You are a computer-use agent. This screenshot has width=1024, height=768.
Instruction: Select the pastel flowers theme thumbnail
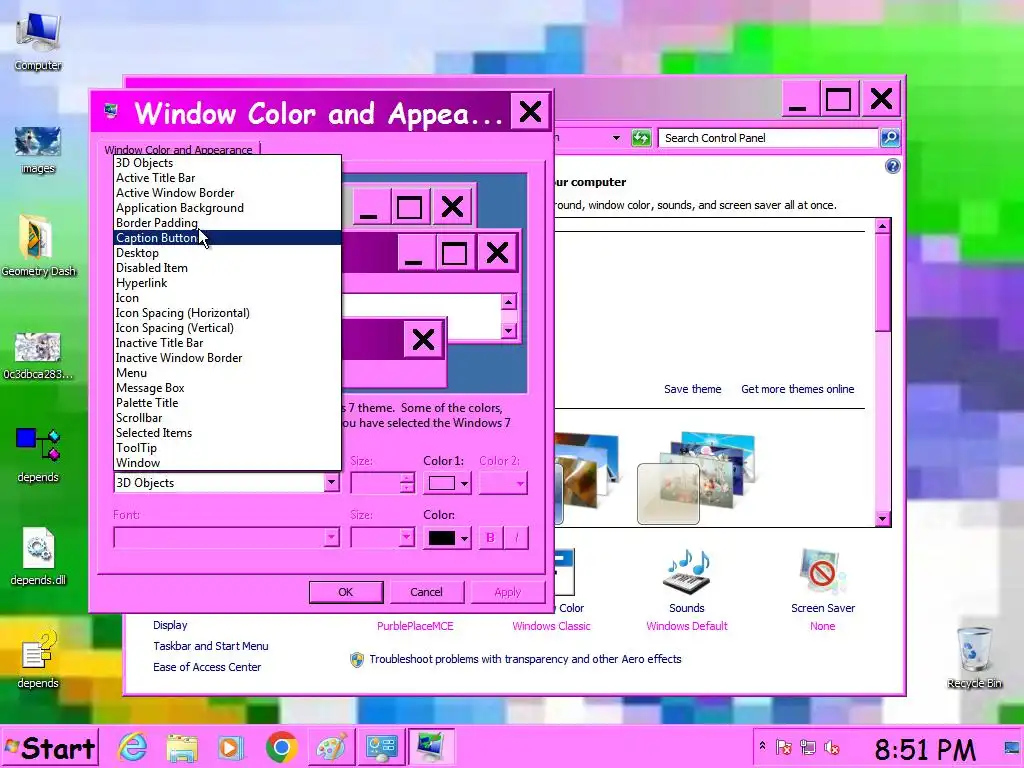(696, 477)
